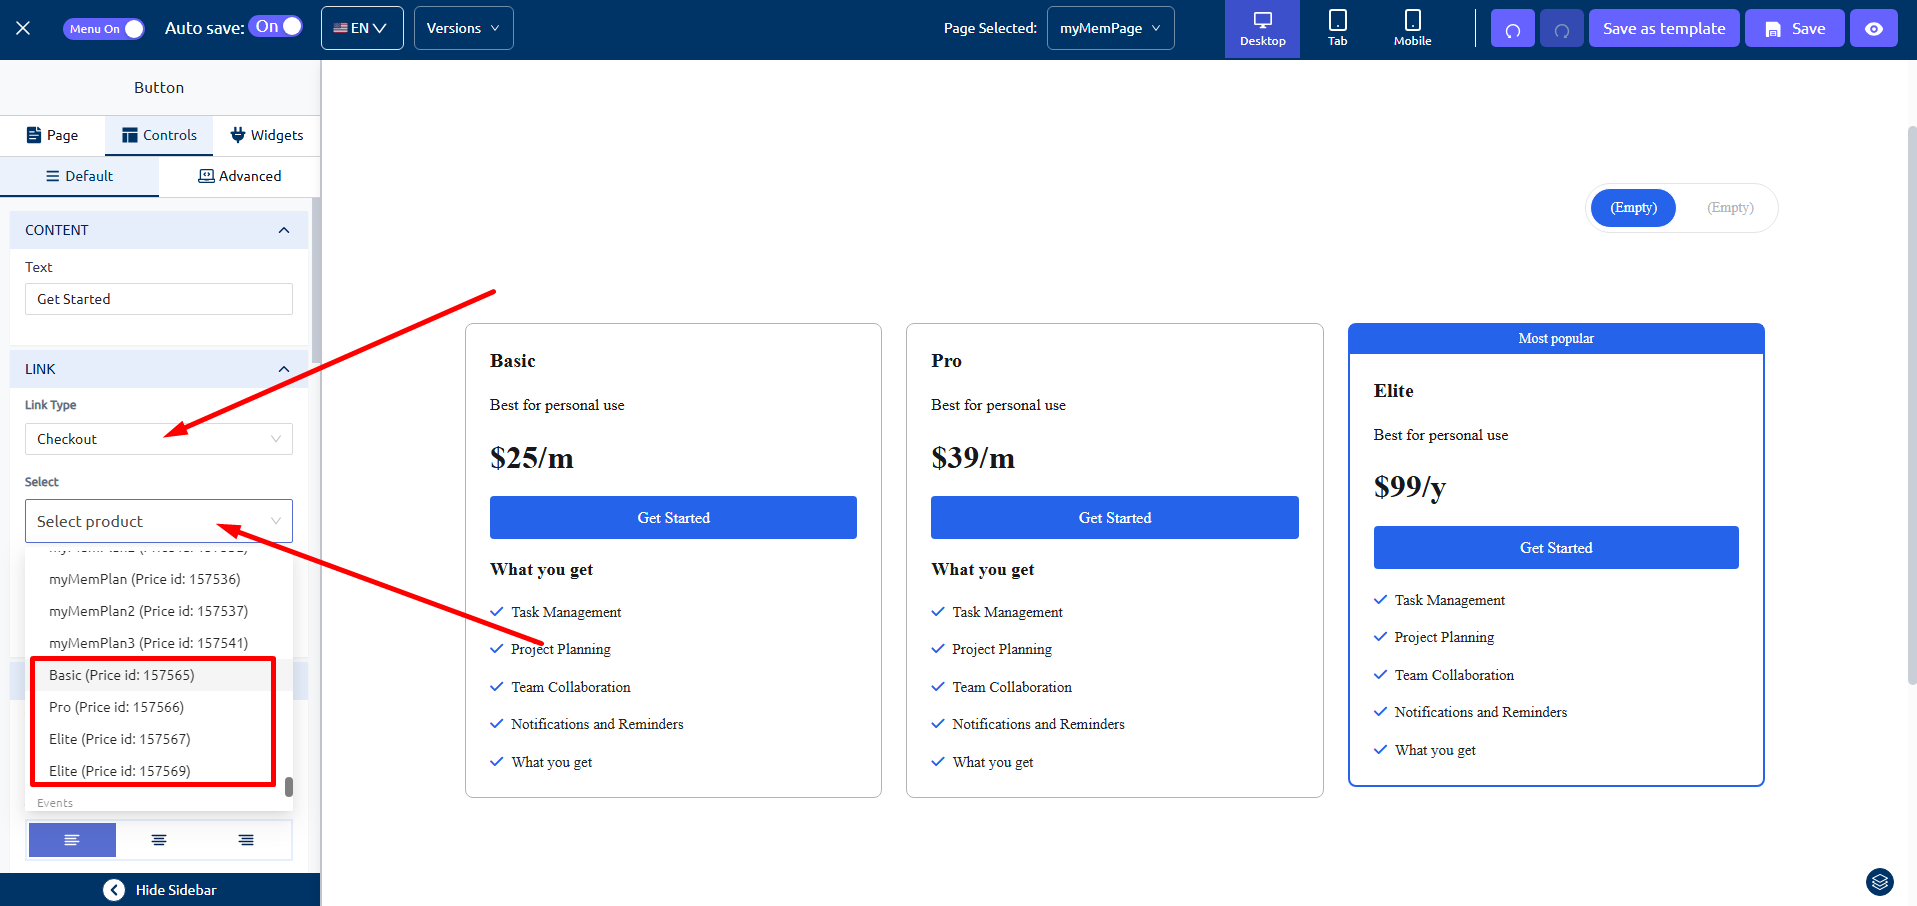Click Project Planning in the Elite card
Viewport: 1917px width, 906px height.
click(1444, 637)
